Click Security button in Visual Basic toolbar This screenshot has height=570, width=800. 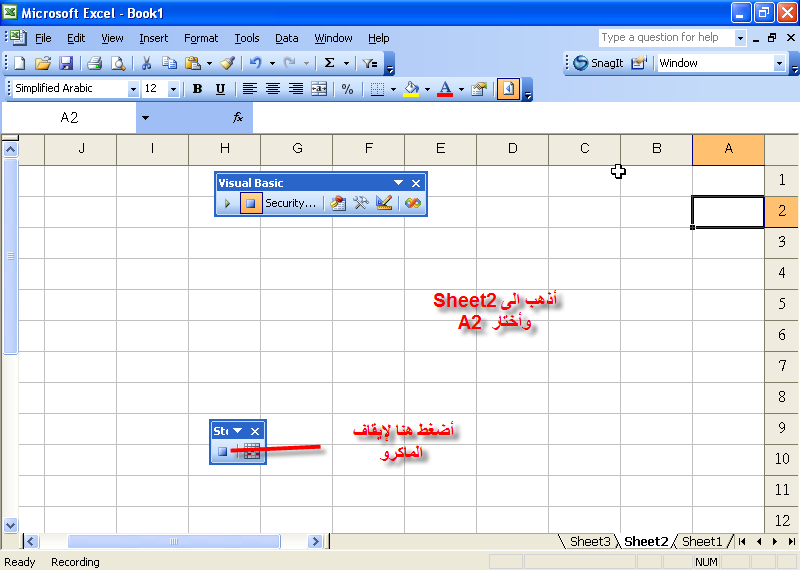(291, 203)
